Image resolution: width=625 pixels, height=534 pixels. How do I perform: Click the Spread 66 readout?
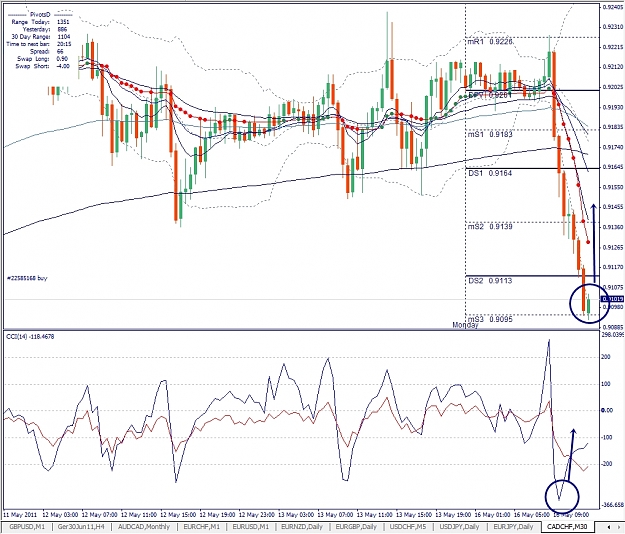47,51
